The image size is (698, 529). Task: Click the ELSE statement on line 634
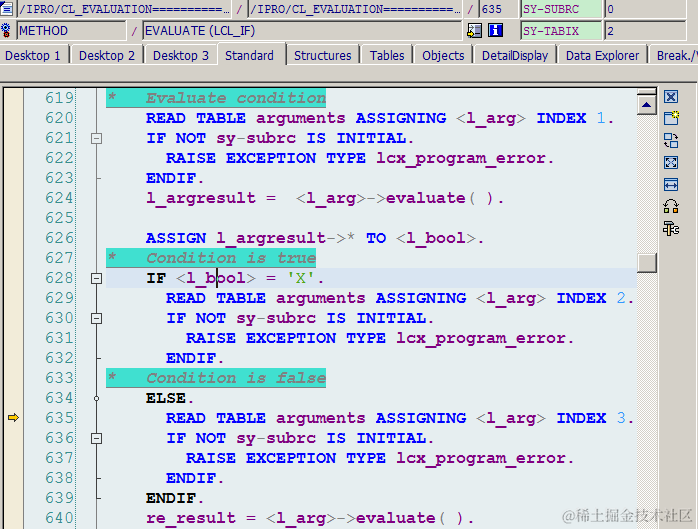click(170, 398)
